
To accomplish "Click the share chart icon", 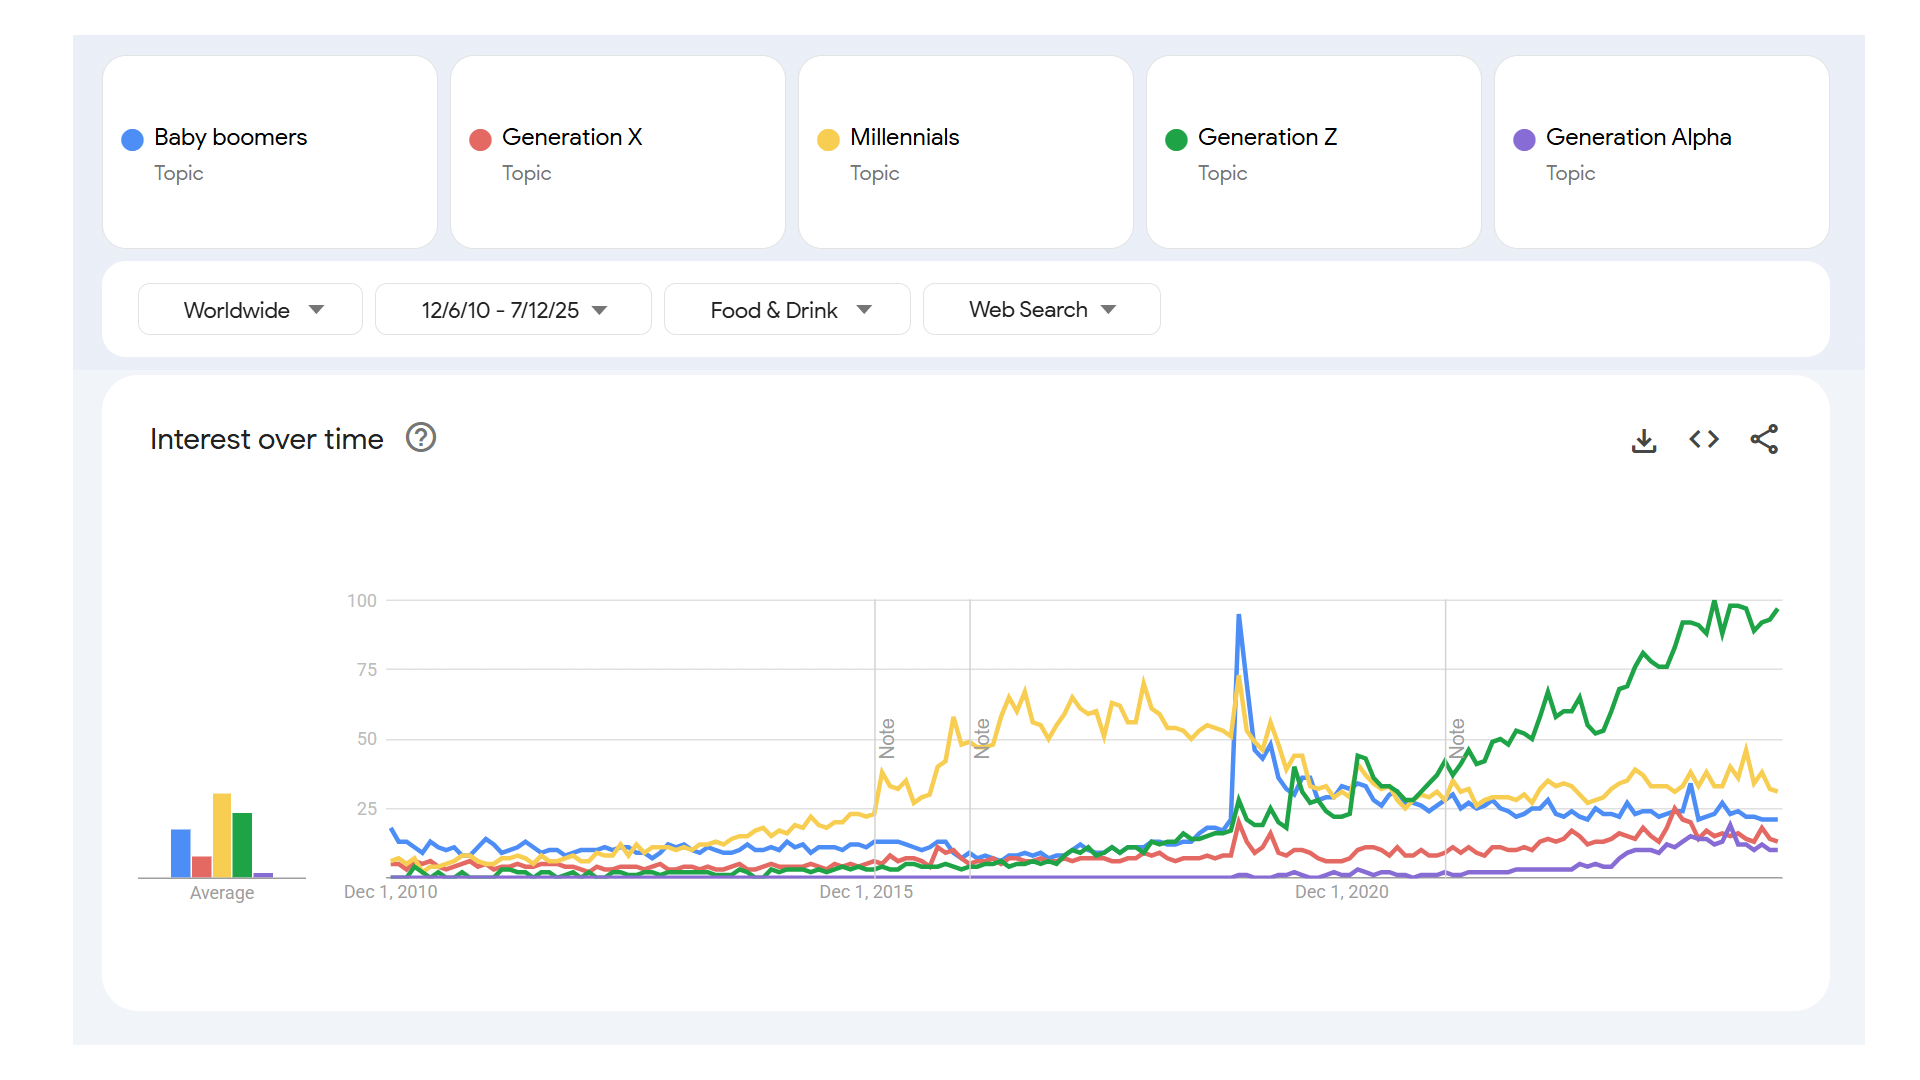I will coord(1764,439).
